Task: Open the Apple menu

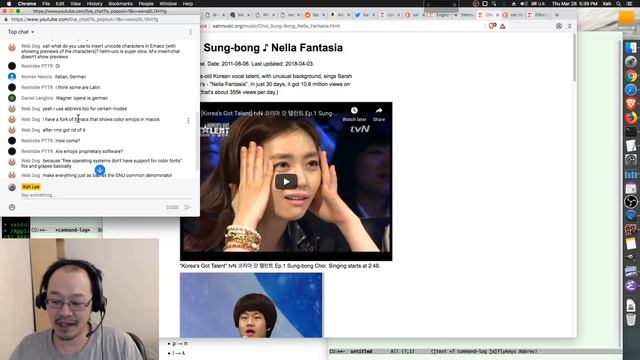Action: 9,4
